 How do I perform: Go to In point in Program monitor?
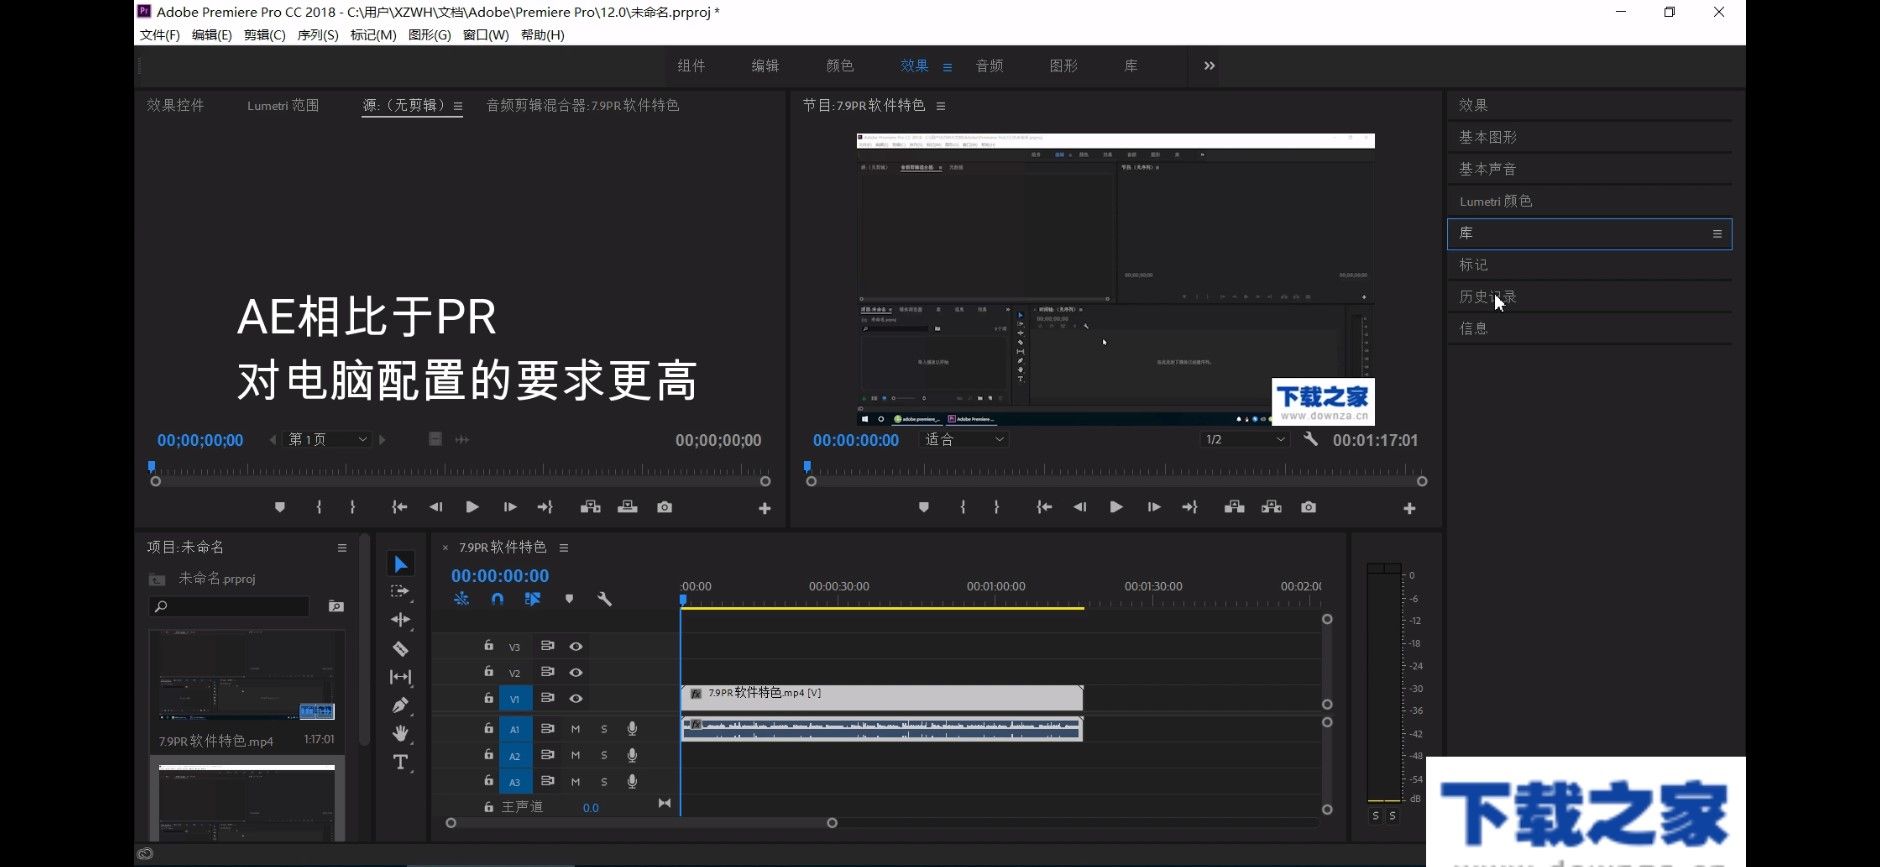click(x=1043, y=507)
